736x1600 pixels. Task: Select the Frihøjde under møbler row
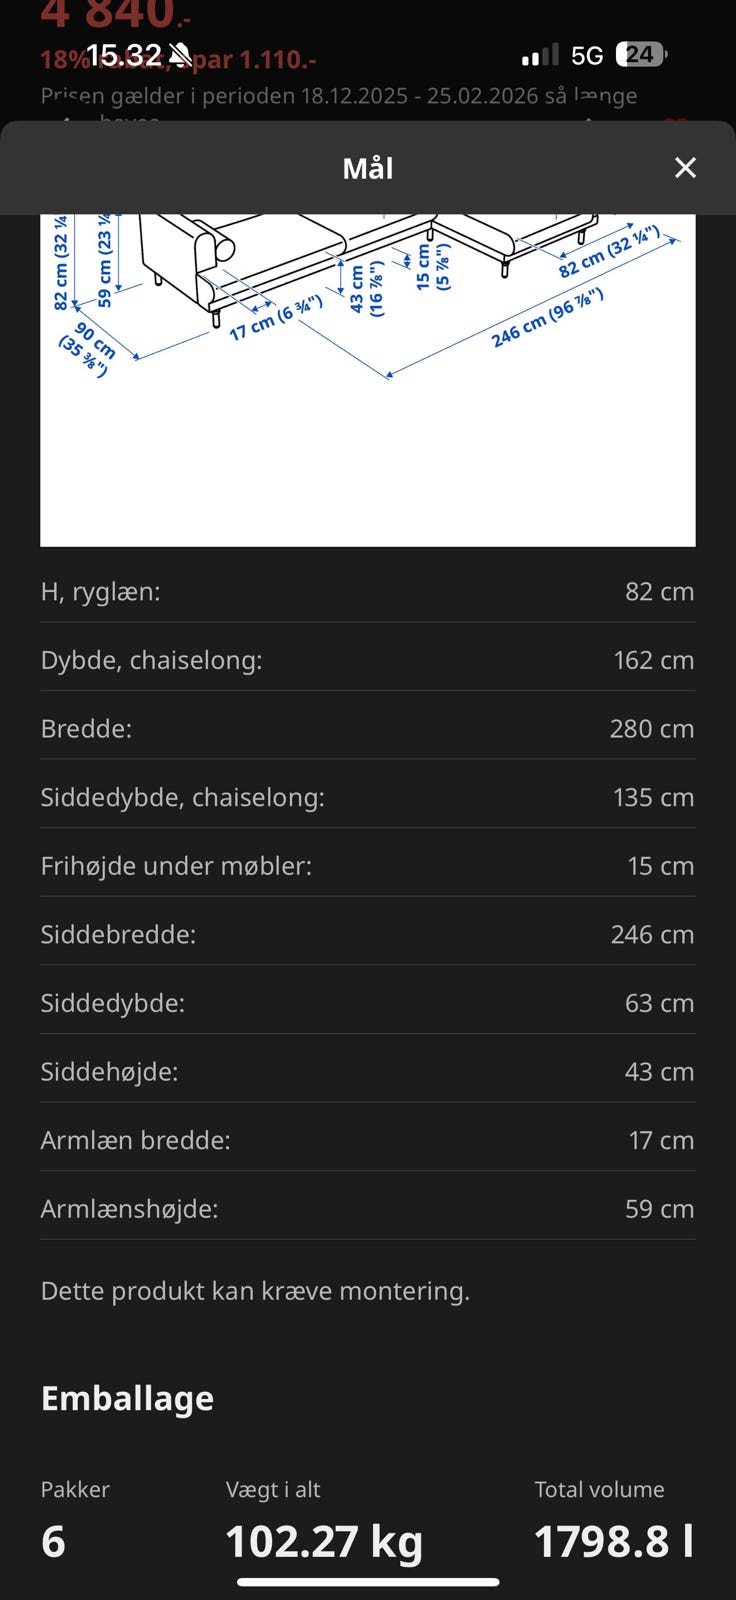[x=368, y=866]
